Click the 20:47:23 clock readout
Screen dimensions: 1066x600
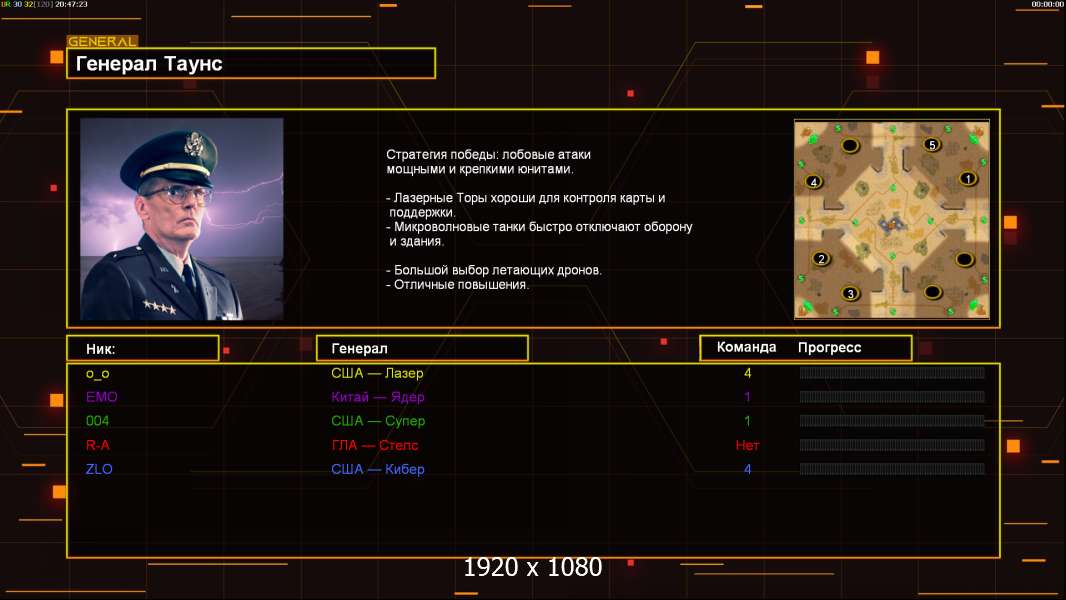(71, 4)
